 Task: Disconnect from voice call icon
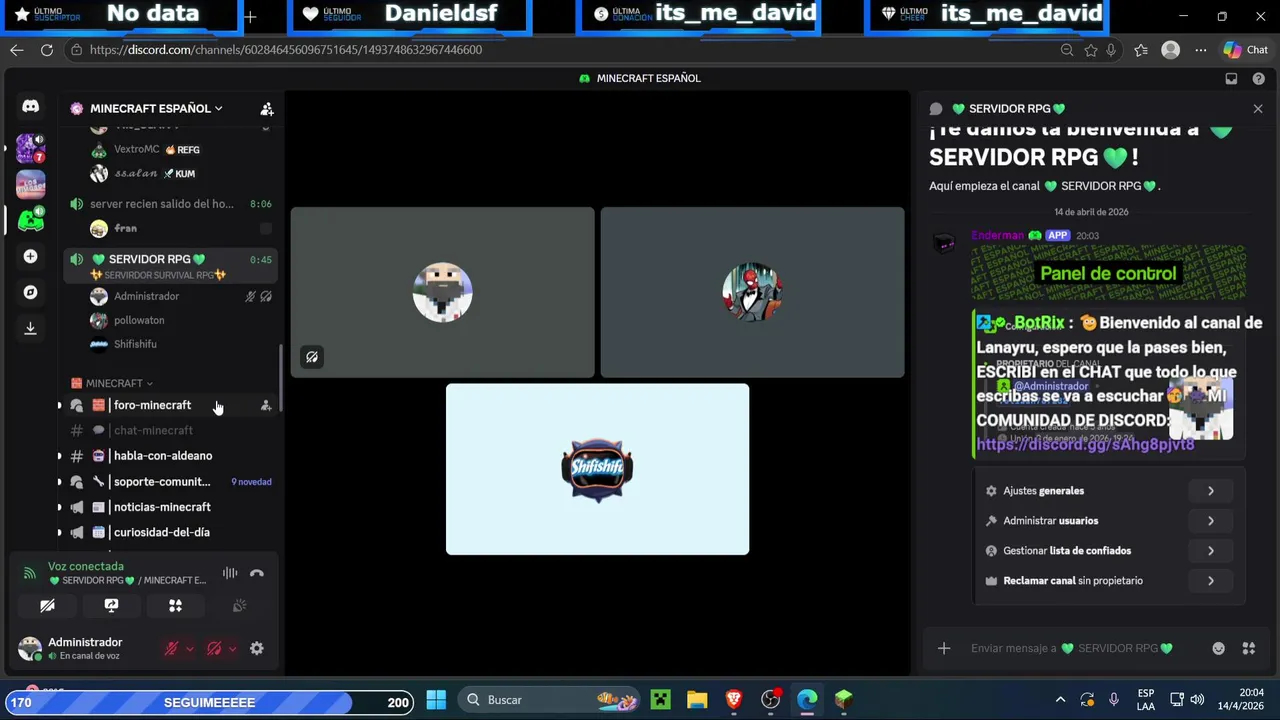257,574
